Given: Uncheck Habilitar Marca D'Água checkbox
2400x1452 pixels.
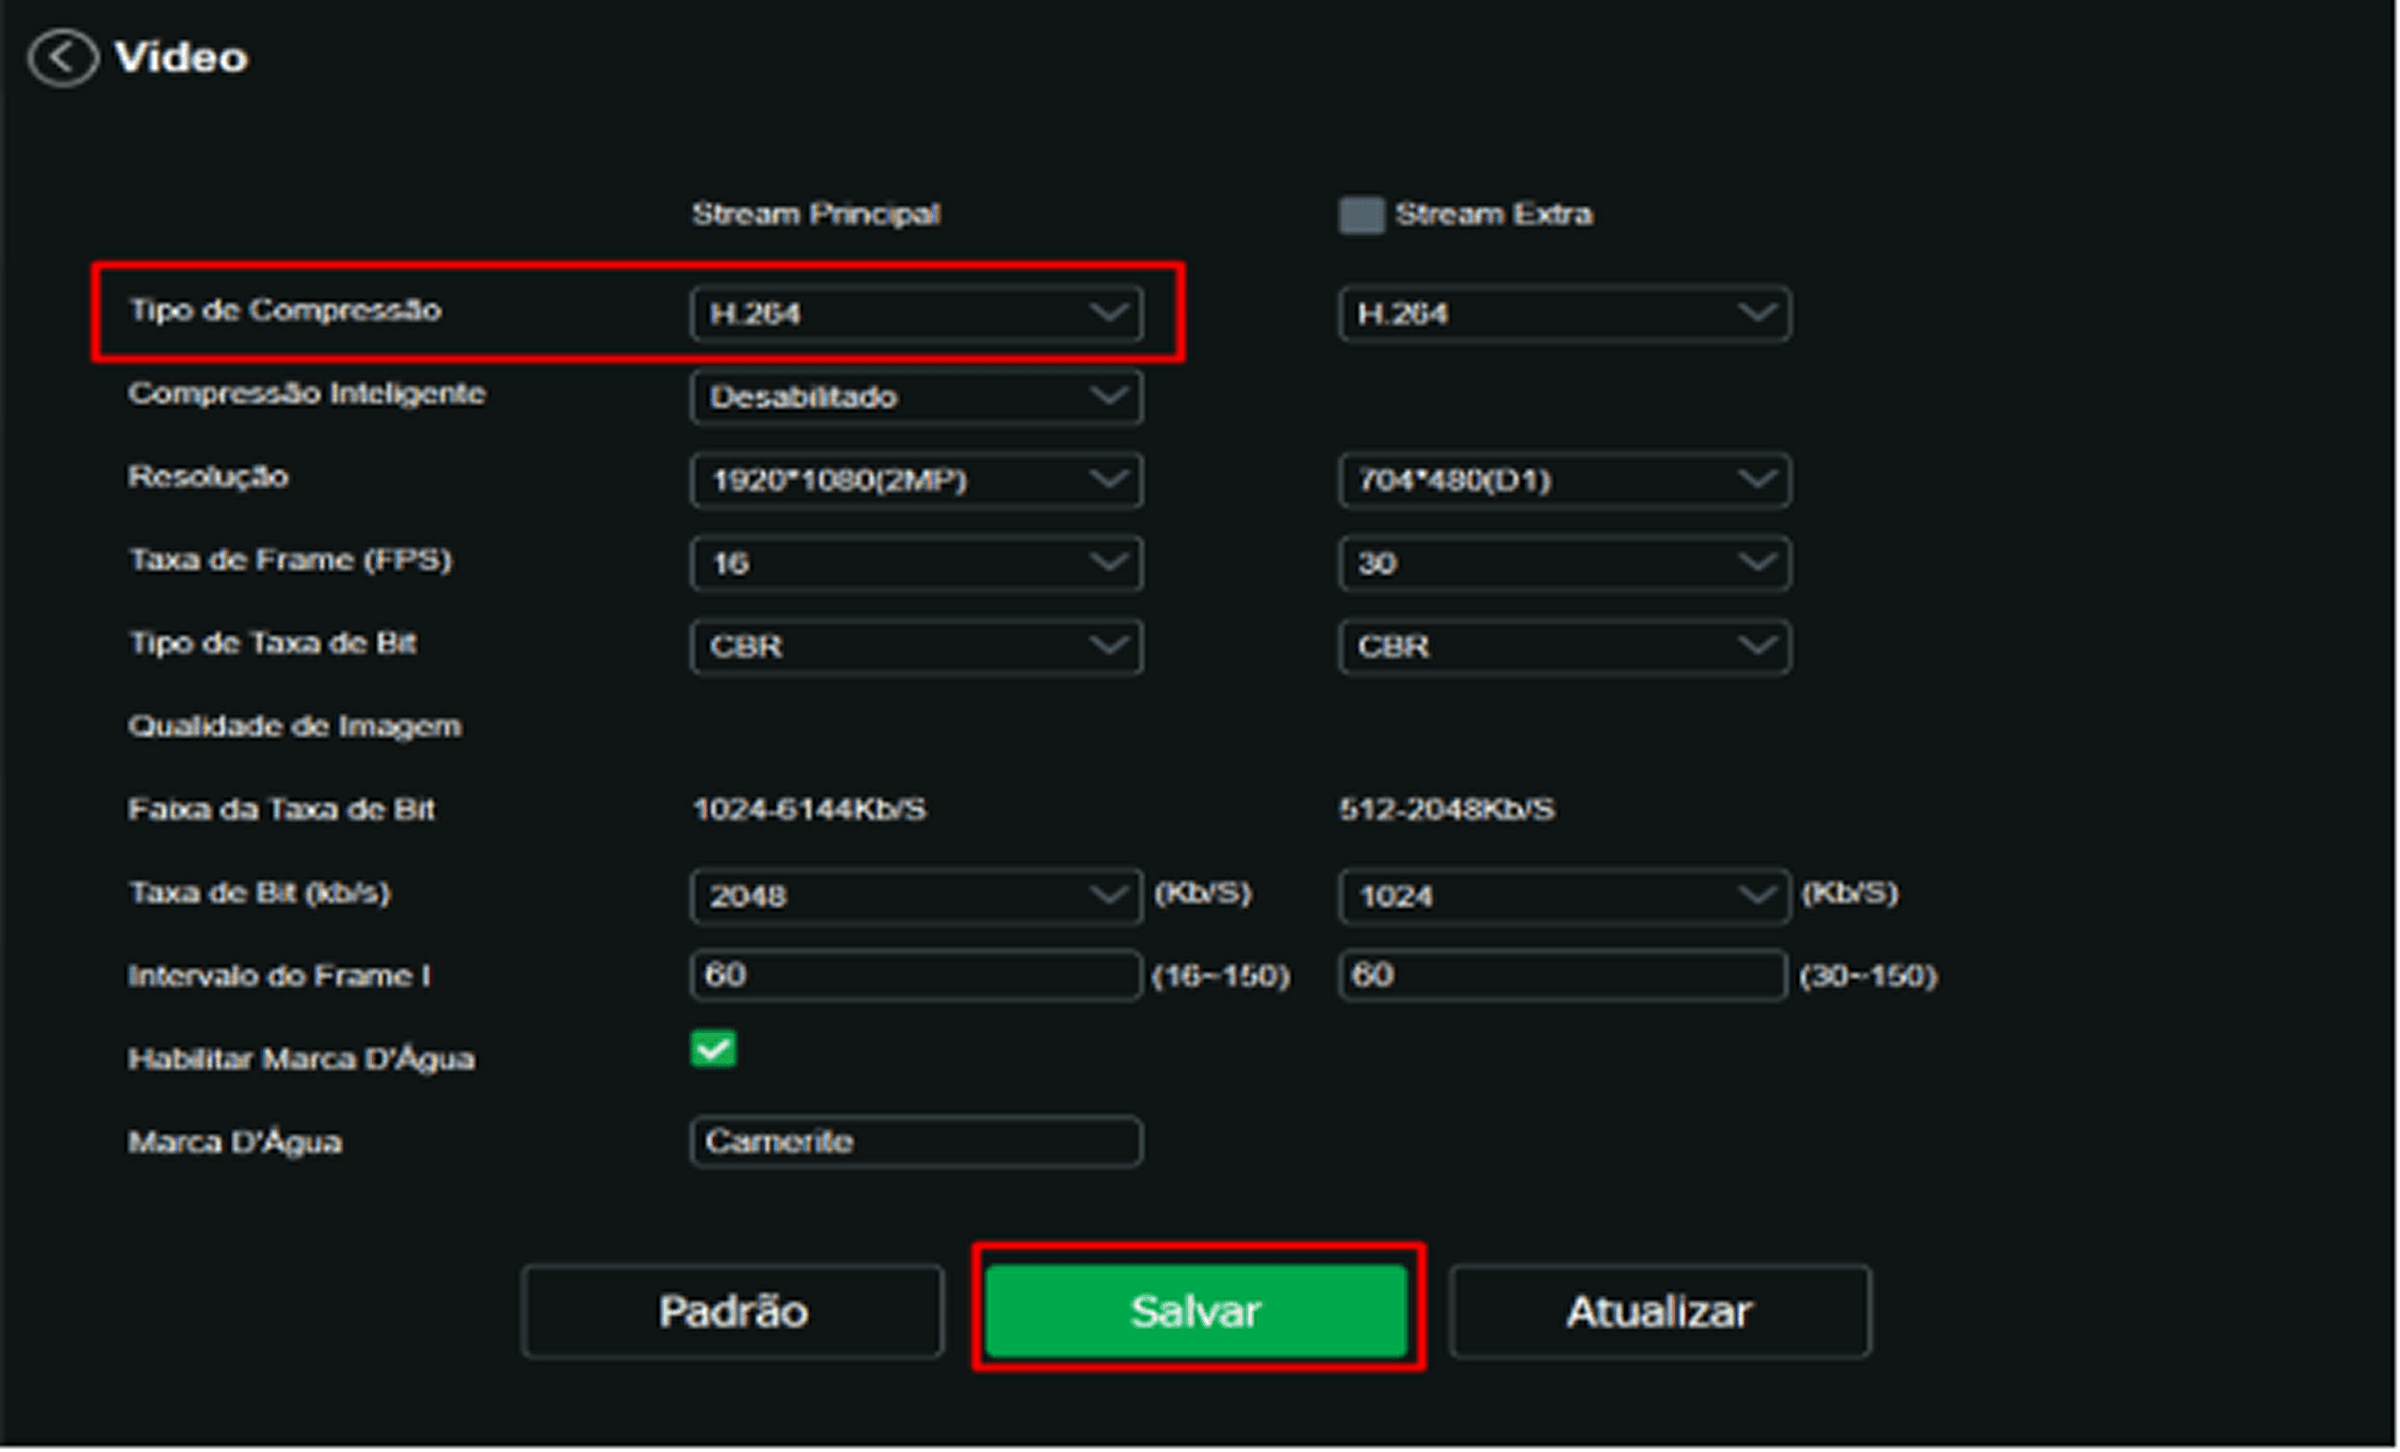Looking at the screenshot, I should (713, 1050).
